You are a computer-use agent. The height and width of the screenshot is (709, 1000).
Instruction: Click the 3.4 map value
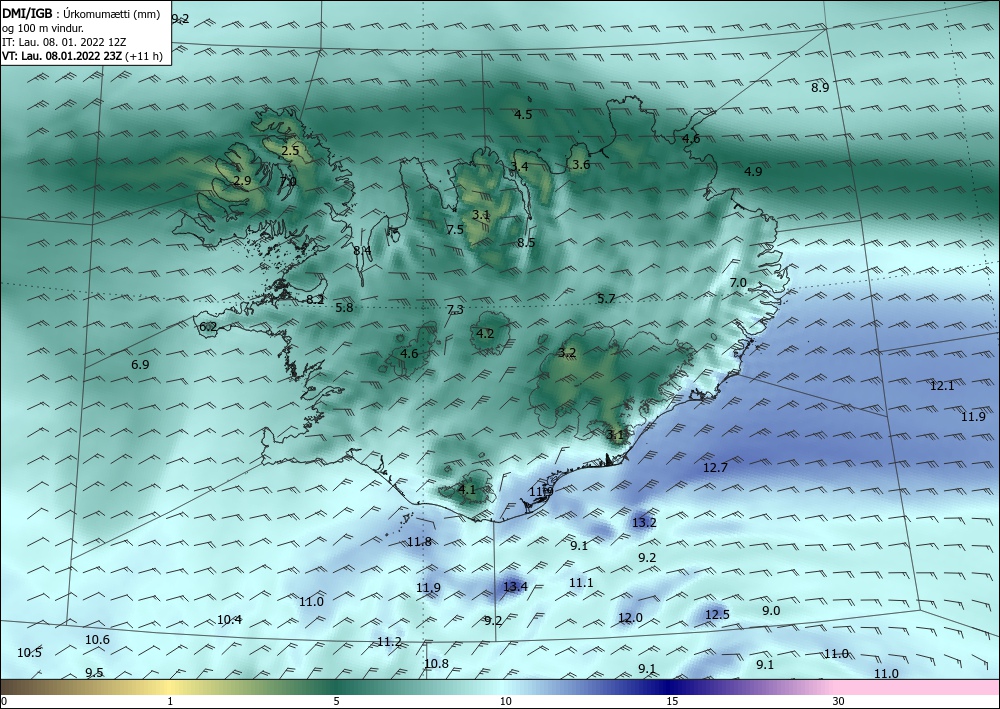(x=519, y=167)
